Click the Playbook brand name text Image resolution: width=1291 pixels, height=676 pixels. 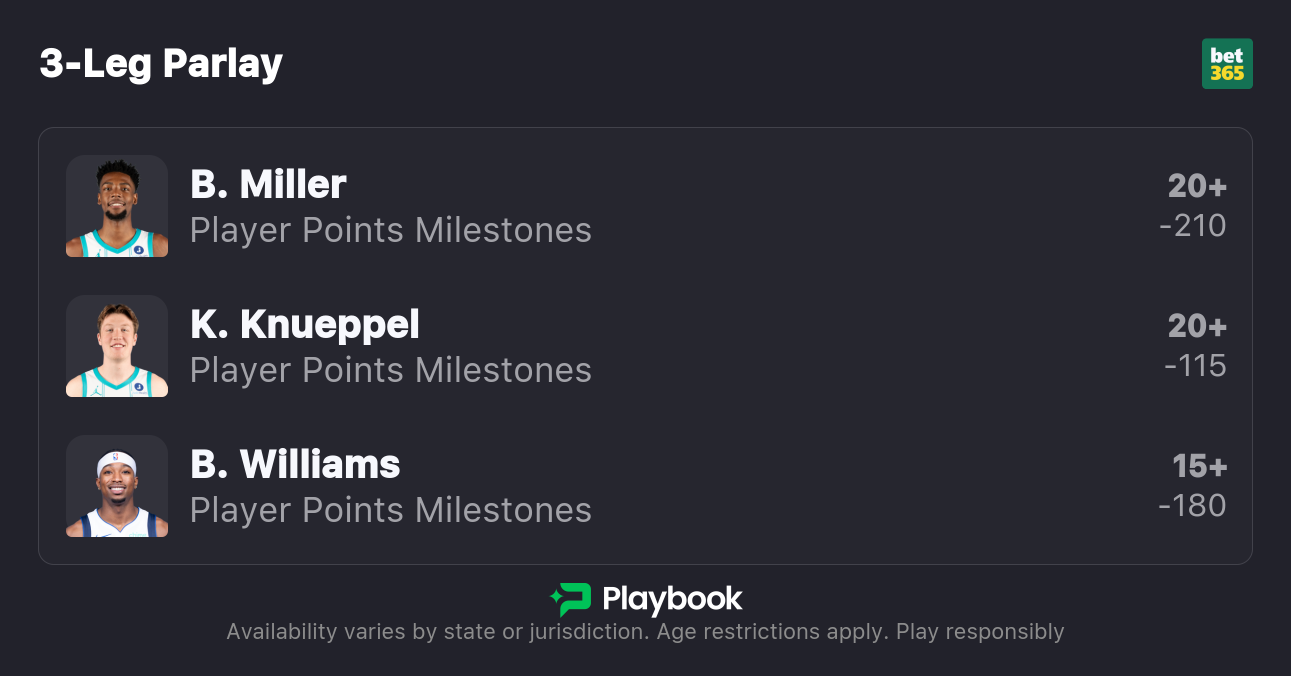pos(672,600)
